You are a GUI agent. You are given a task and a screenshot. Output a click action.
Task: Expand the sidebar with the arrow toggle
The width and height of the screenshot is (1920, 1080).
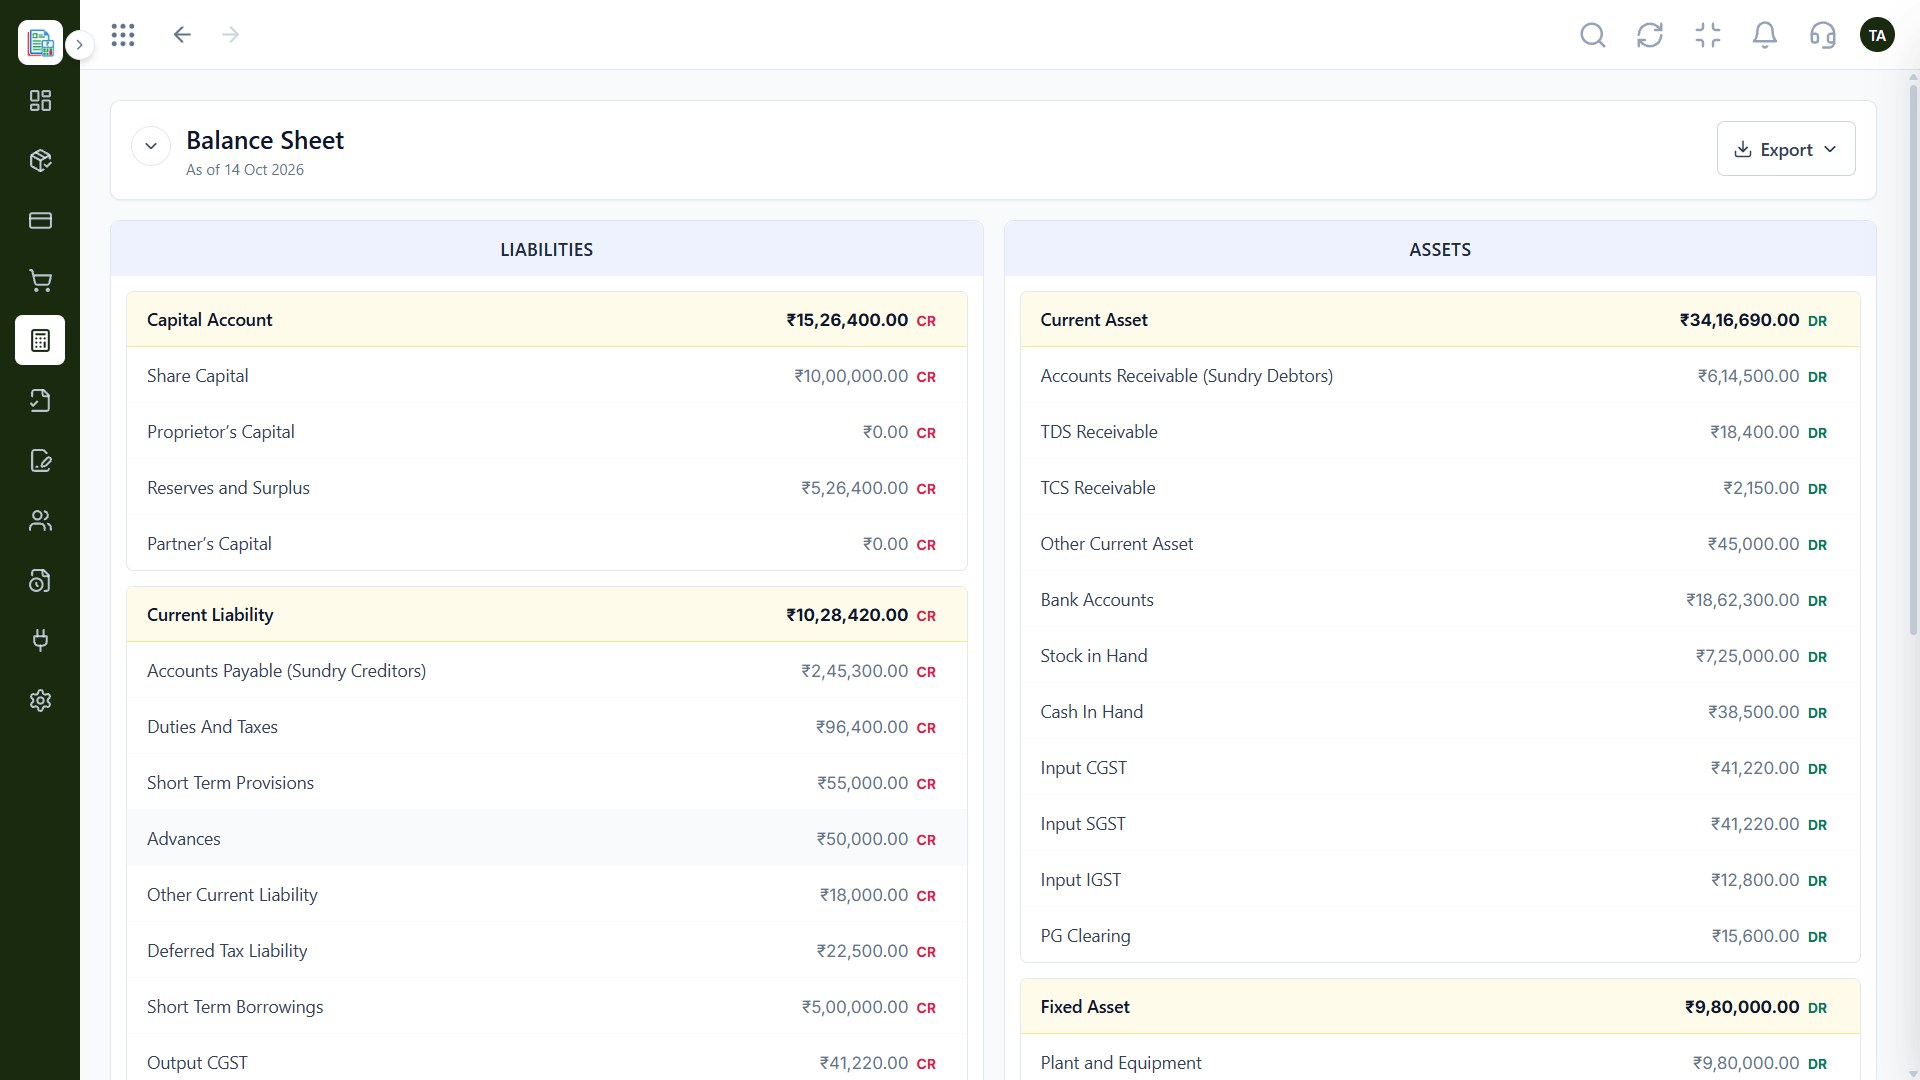[x=80, y=45]
